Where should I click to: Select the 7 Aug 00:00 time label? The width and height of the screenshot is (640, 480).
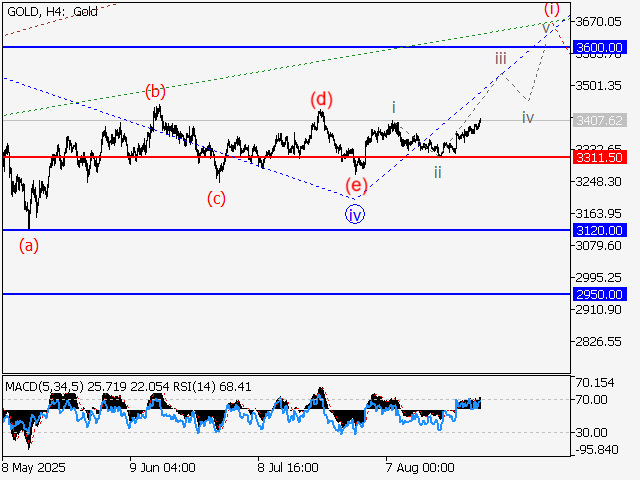pos(419,467)
